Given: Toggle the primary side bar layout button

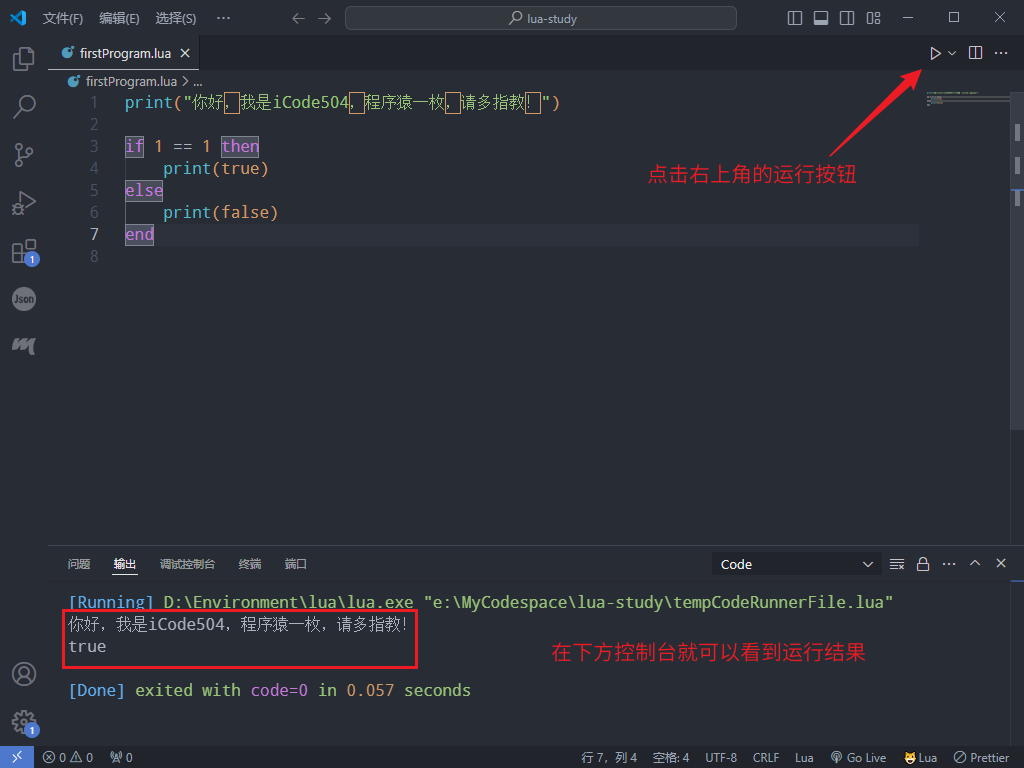Looking at the screenshot, I should tap(795, 18).
